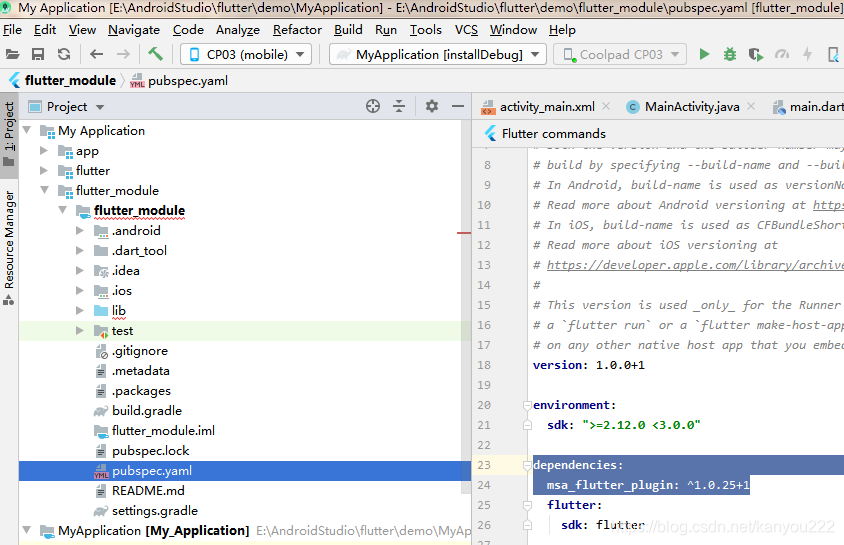Screen dimensions: 844x545
Task: Toggle the Resource Manager side tool window
Action: click(9, 247)
